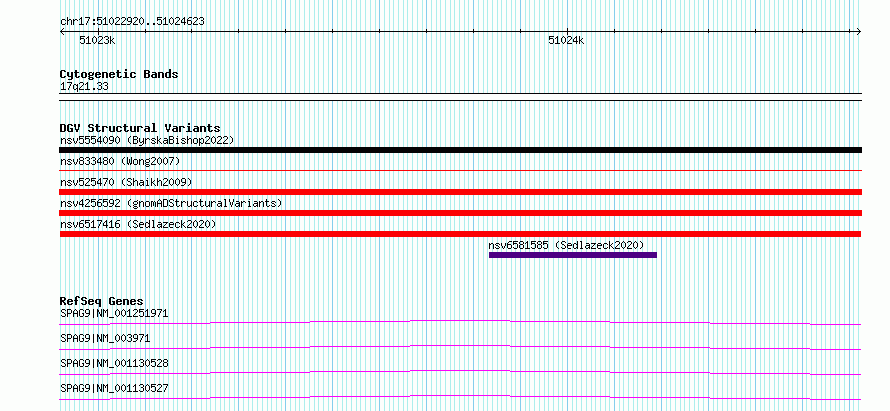
Task: Select the red nsv6517416 variant bar
Action: click(x=460, y=234)
